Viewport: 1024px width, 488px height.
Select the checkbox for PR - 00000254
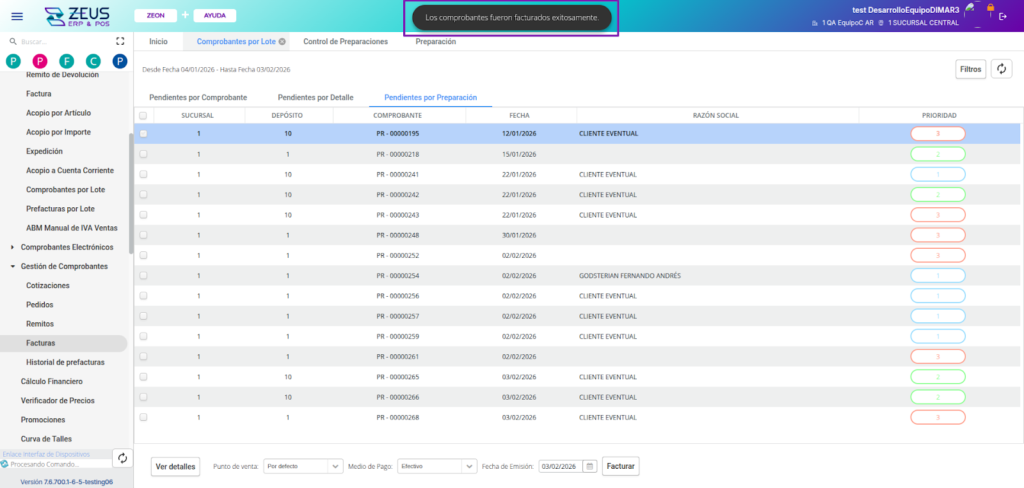tap(143, 275)
